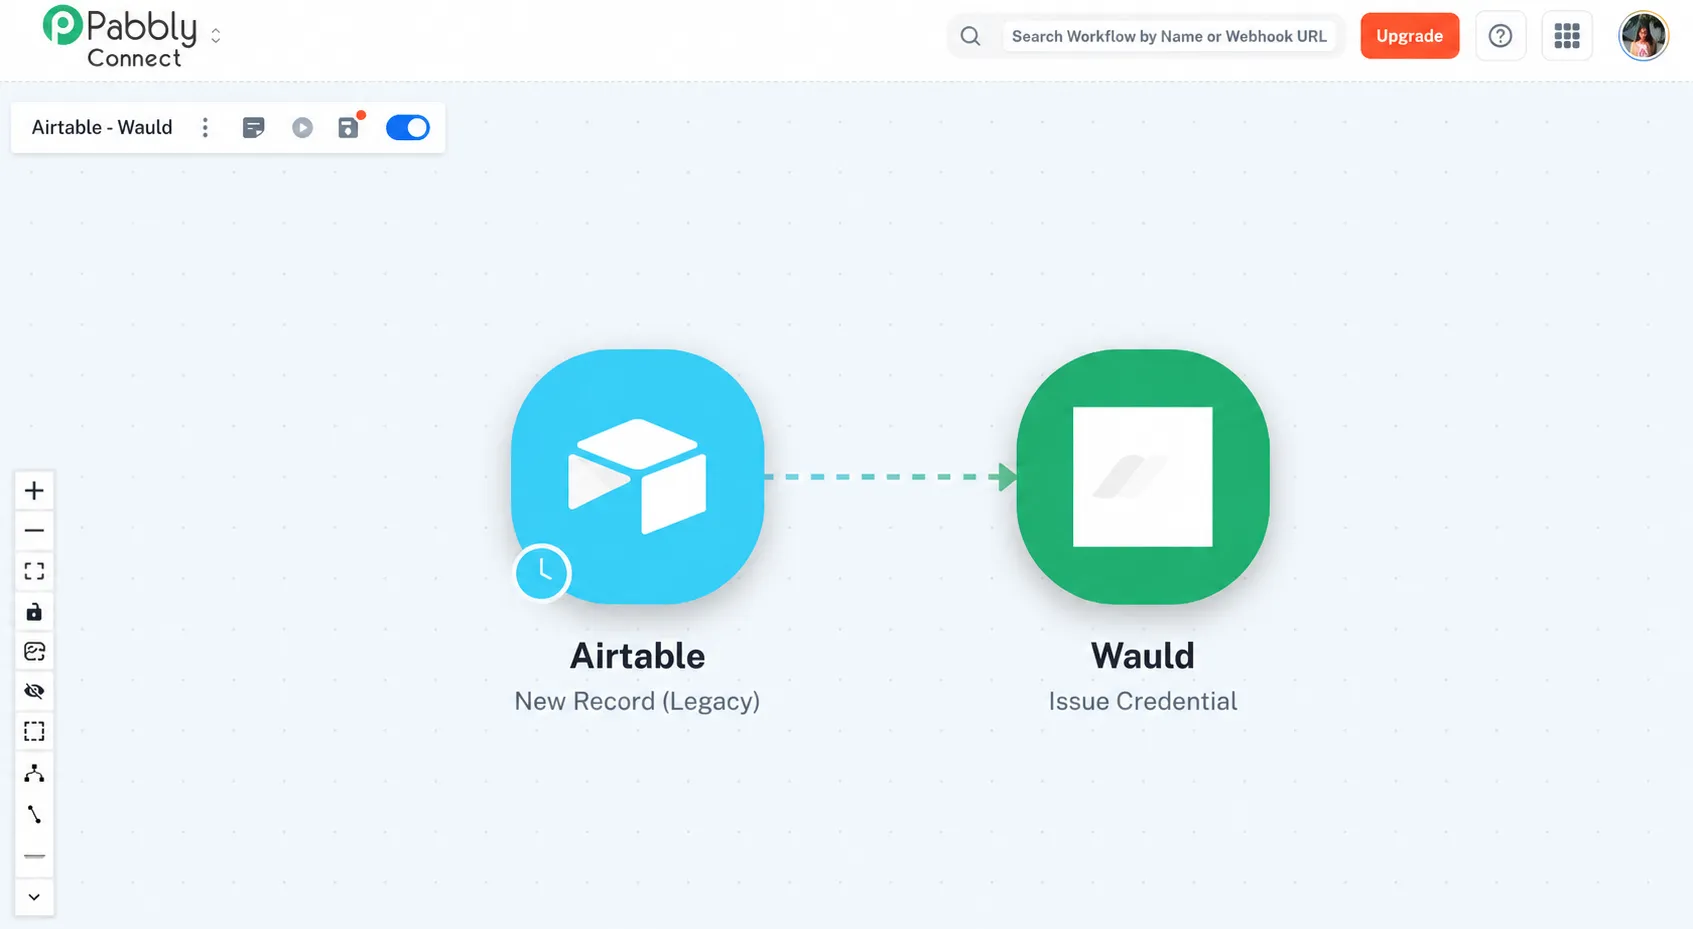Open the user profile avatar

pyautogui.click(x=1643, y=36)
